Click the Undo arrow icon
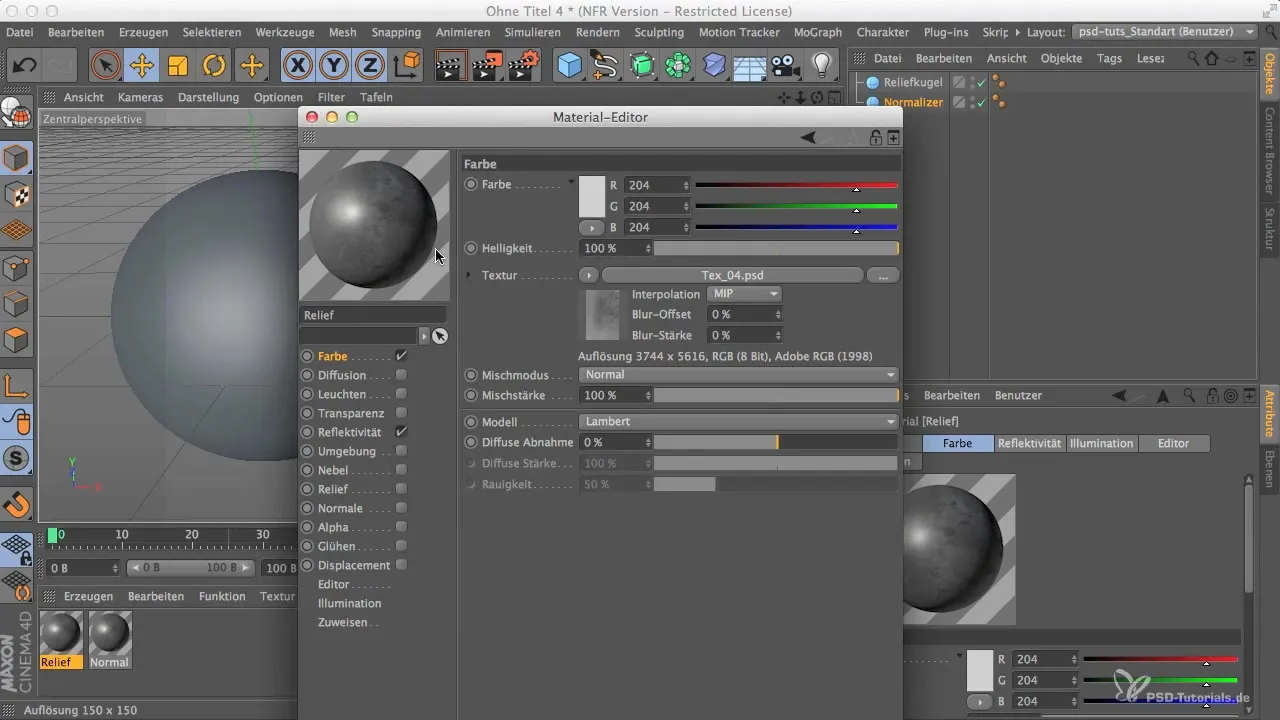The height and width of the screenshot is (720, 1280). 25,66
